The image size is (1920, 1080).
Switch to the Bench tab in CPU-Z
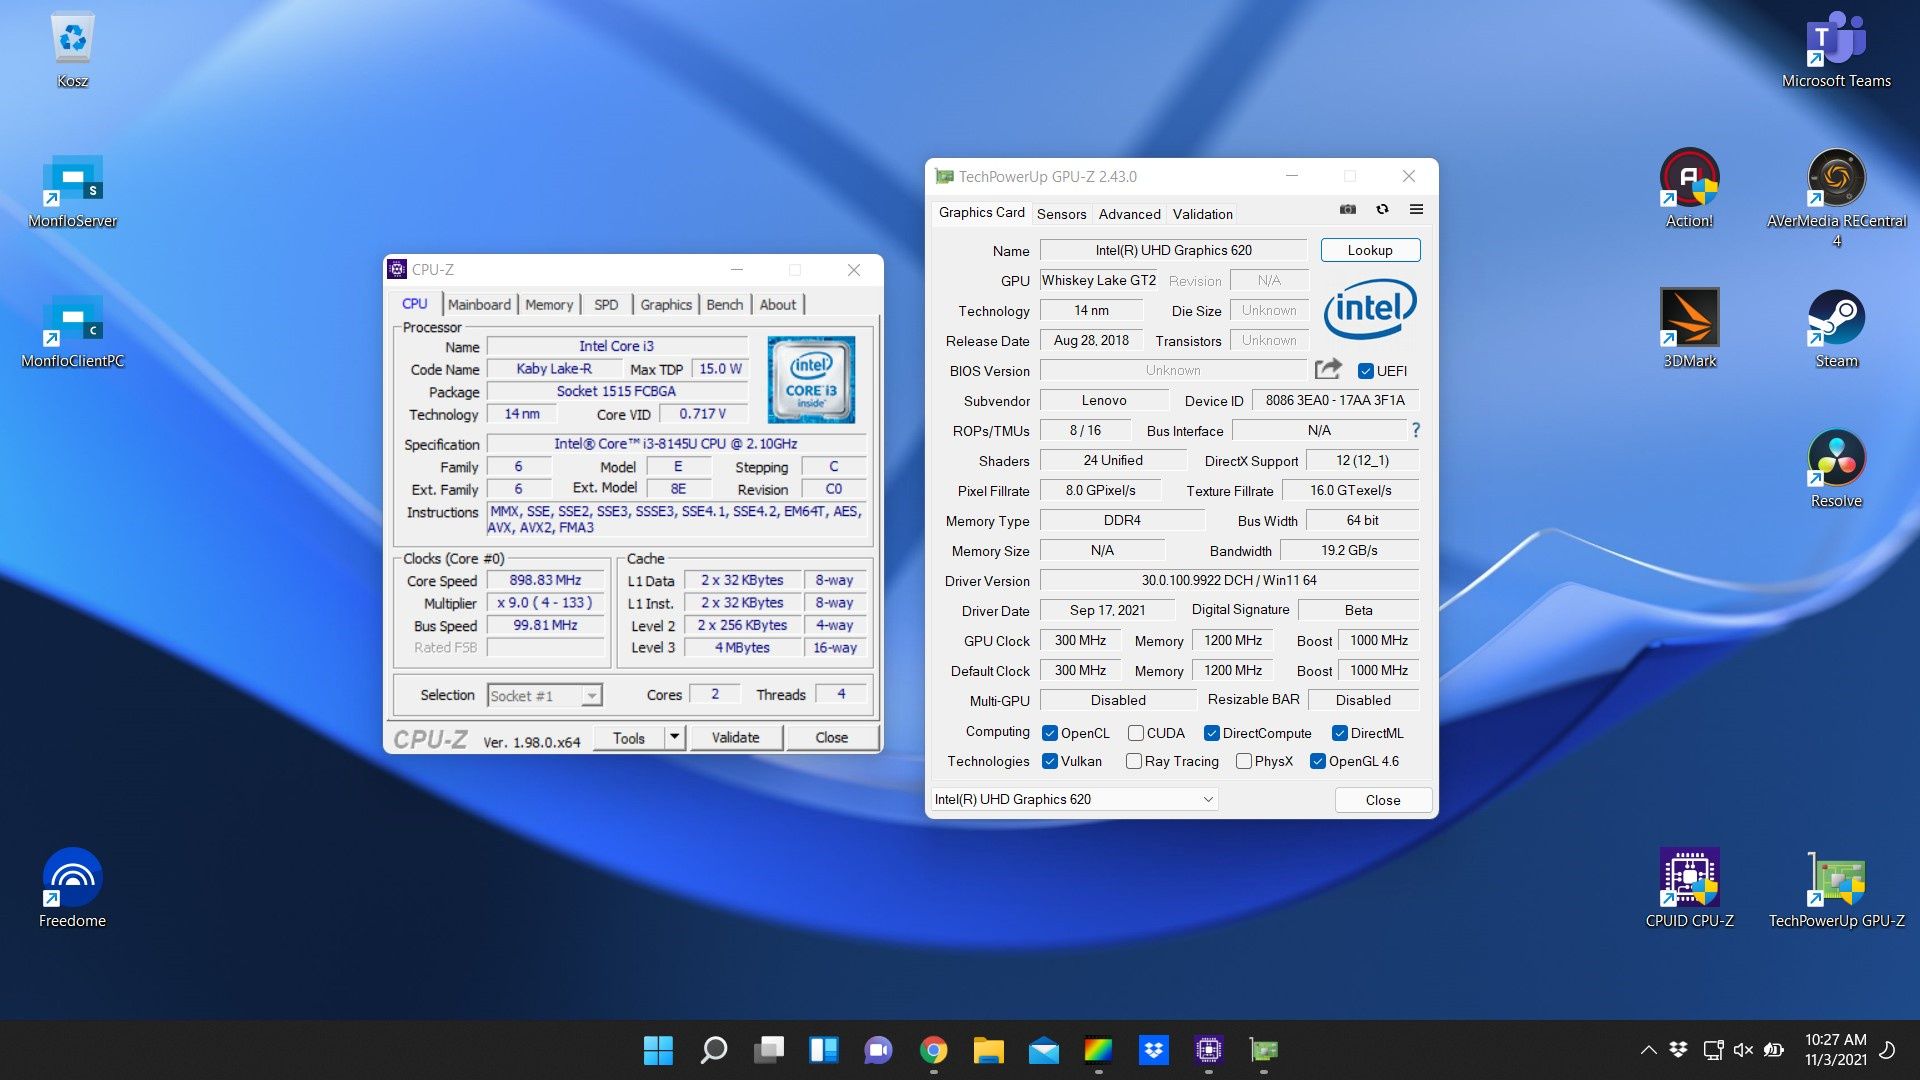[725, 304]
